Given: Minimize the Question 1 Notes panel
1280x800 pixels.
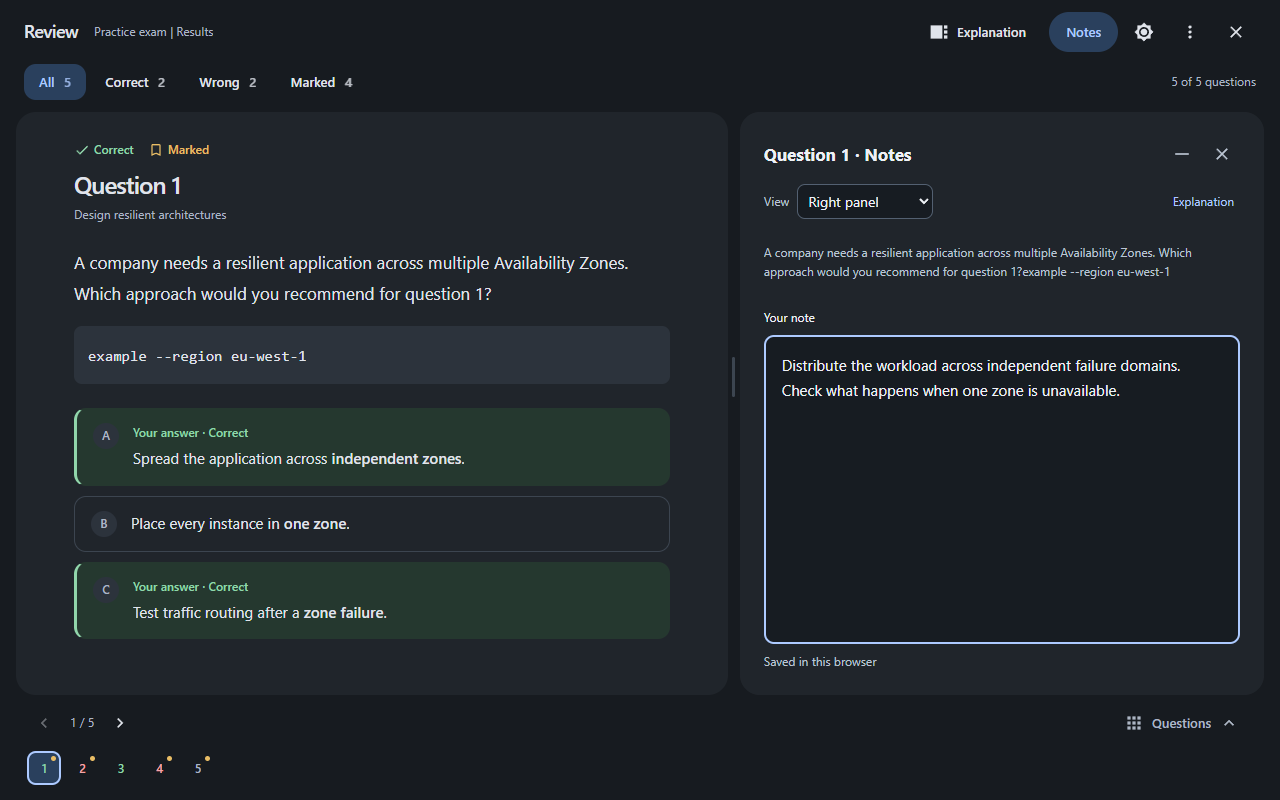Looking at the screenshot, I should (1182, 154).
